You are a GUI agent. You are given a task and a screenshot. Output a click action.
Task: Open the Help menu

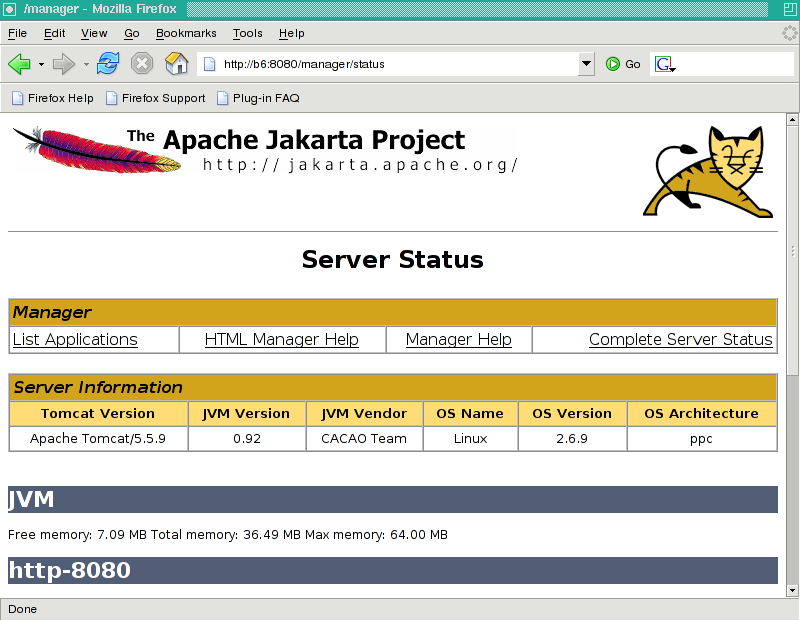pos(291,33)
